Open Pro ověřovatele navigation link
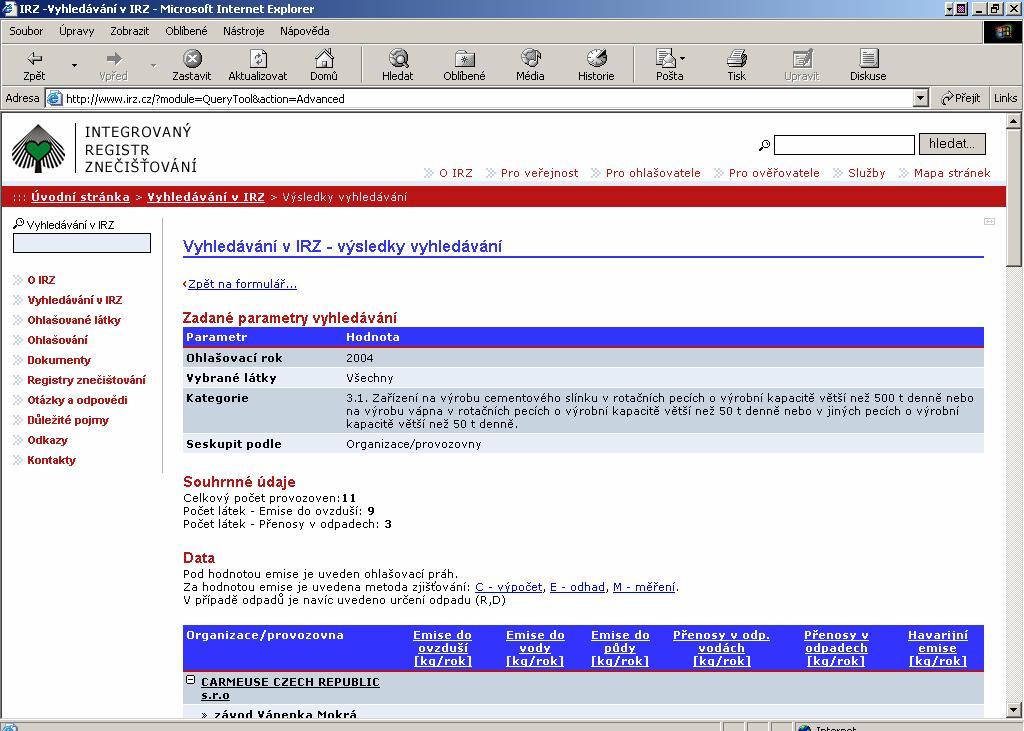The image size is (1024, 731). 774,173
